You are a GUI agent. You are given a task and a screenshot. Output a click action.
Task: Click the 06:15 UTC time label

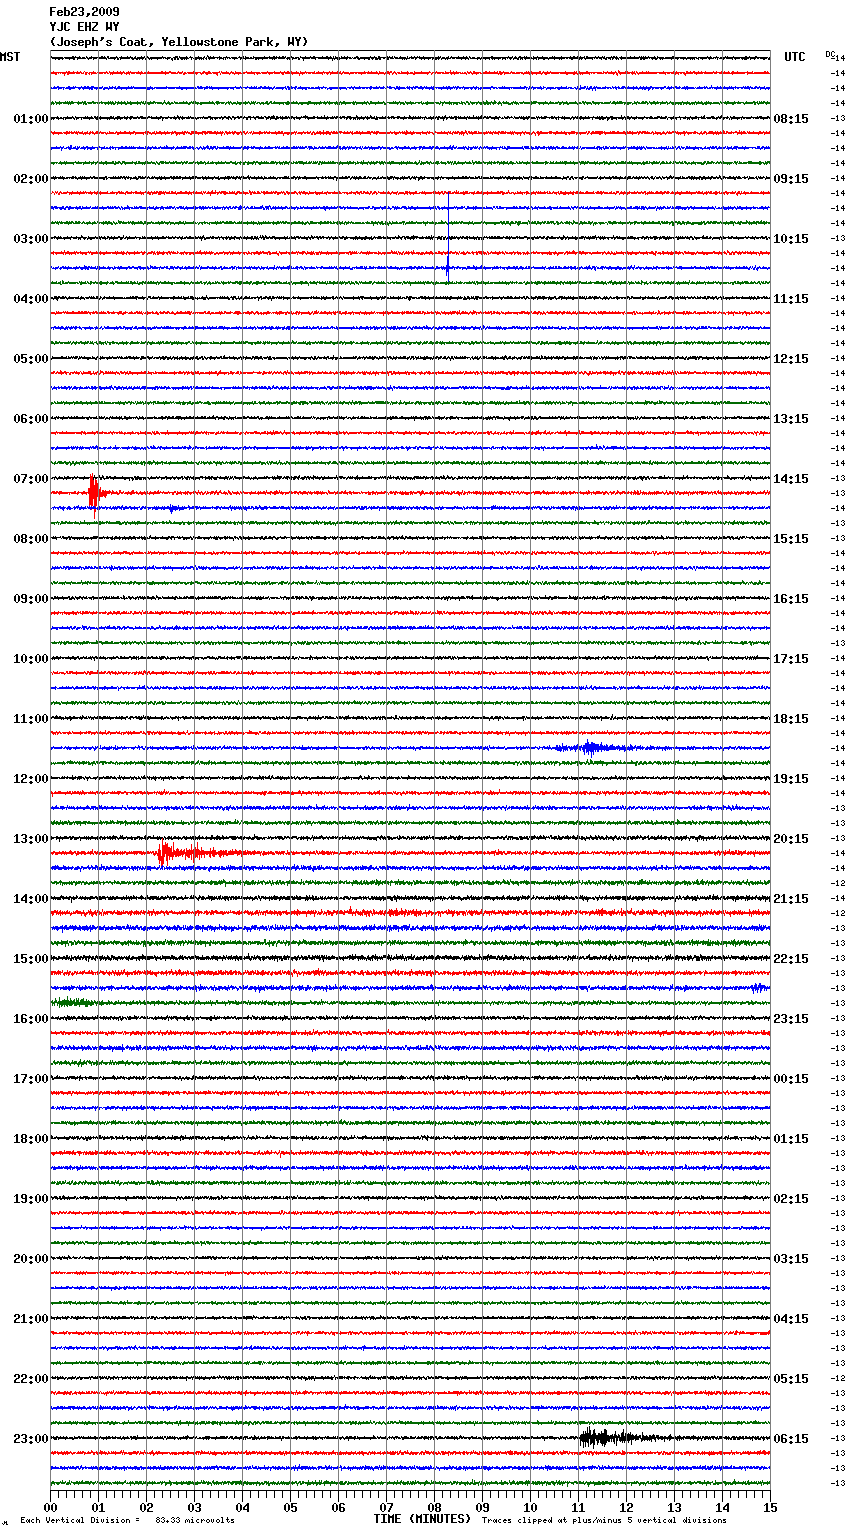(791, 1439)
